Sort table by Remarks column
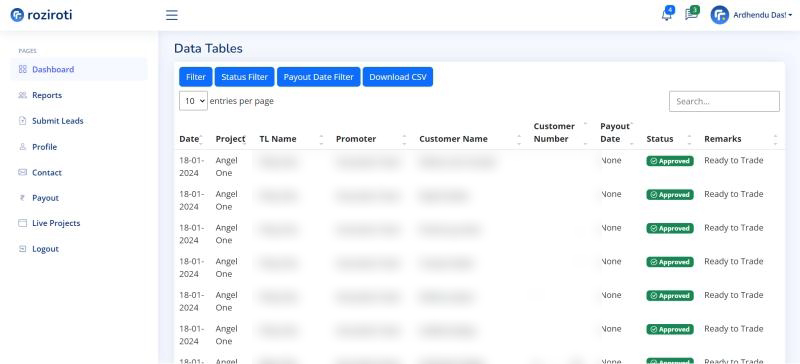Screen dimensions: 800x364 coord(741,139)
